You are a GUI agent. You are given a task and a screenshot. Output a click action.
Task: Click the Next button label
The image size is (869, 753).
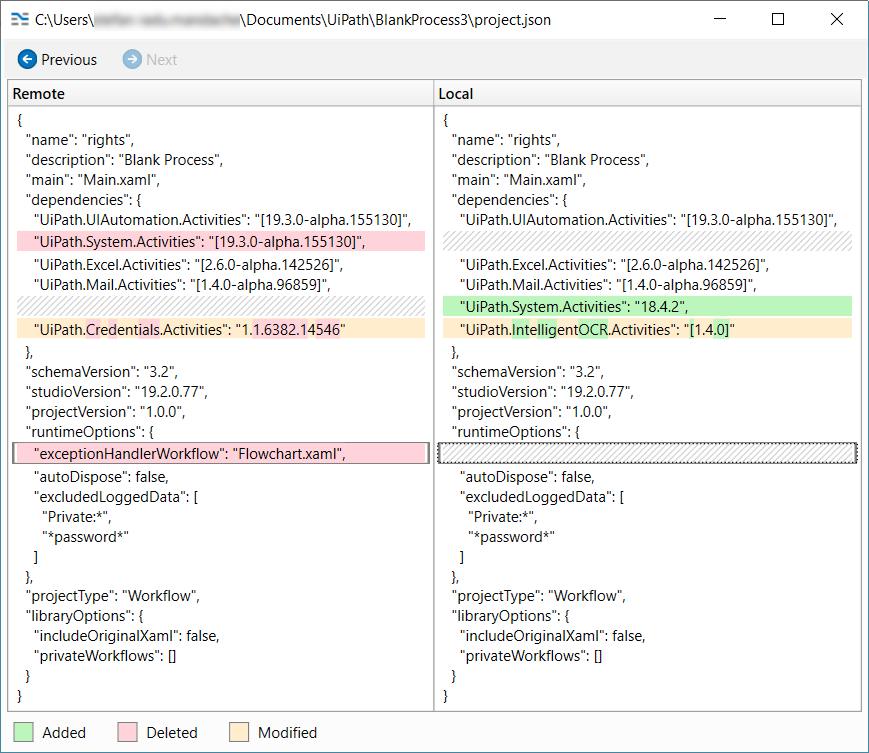pos(161,60)
